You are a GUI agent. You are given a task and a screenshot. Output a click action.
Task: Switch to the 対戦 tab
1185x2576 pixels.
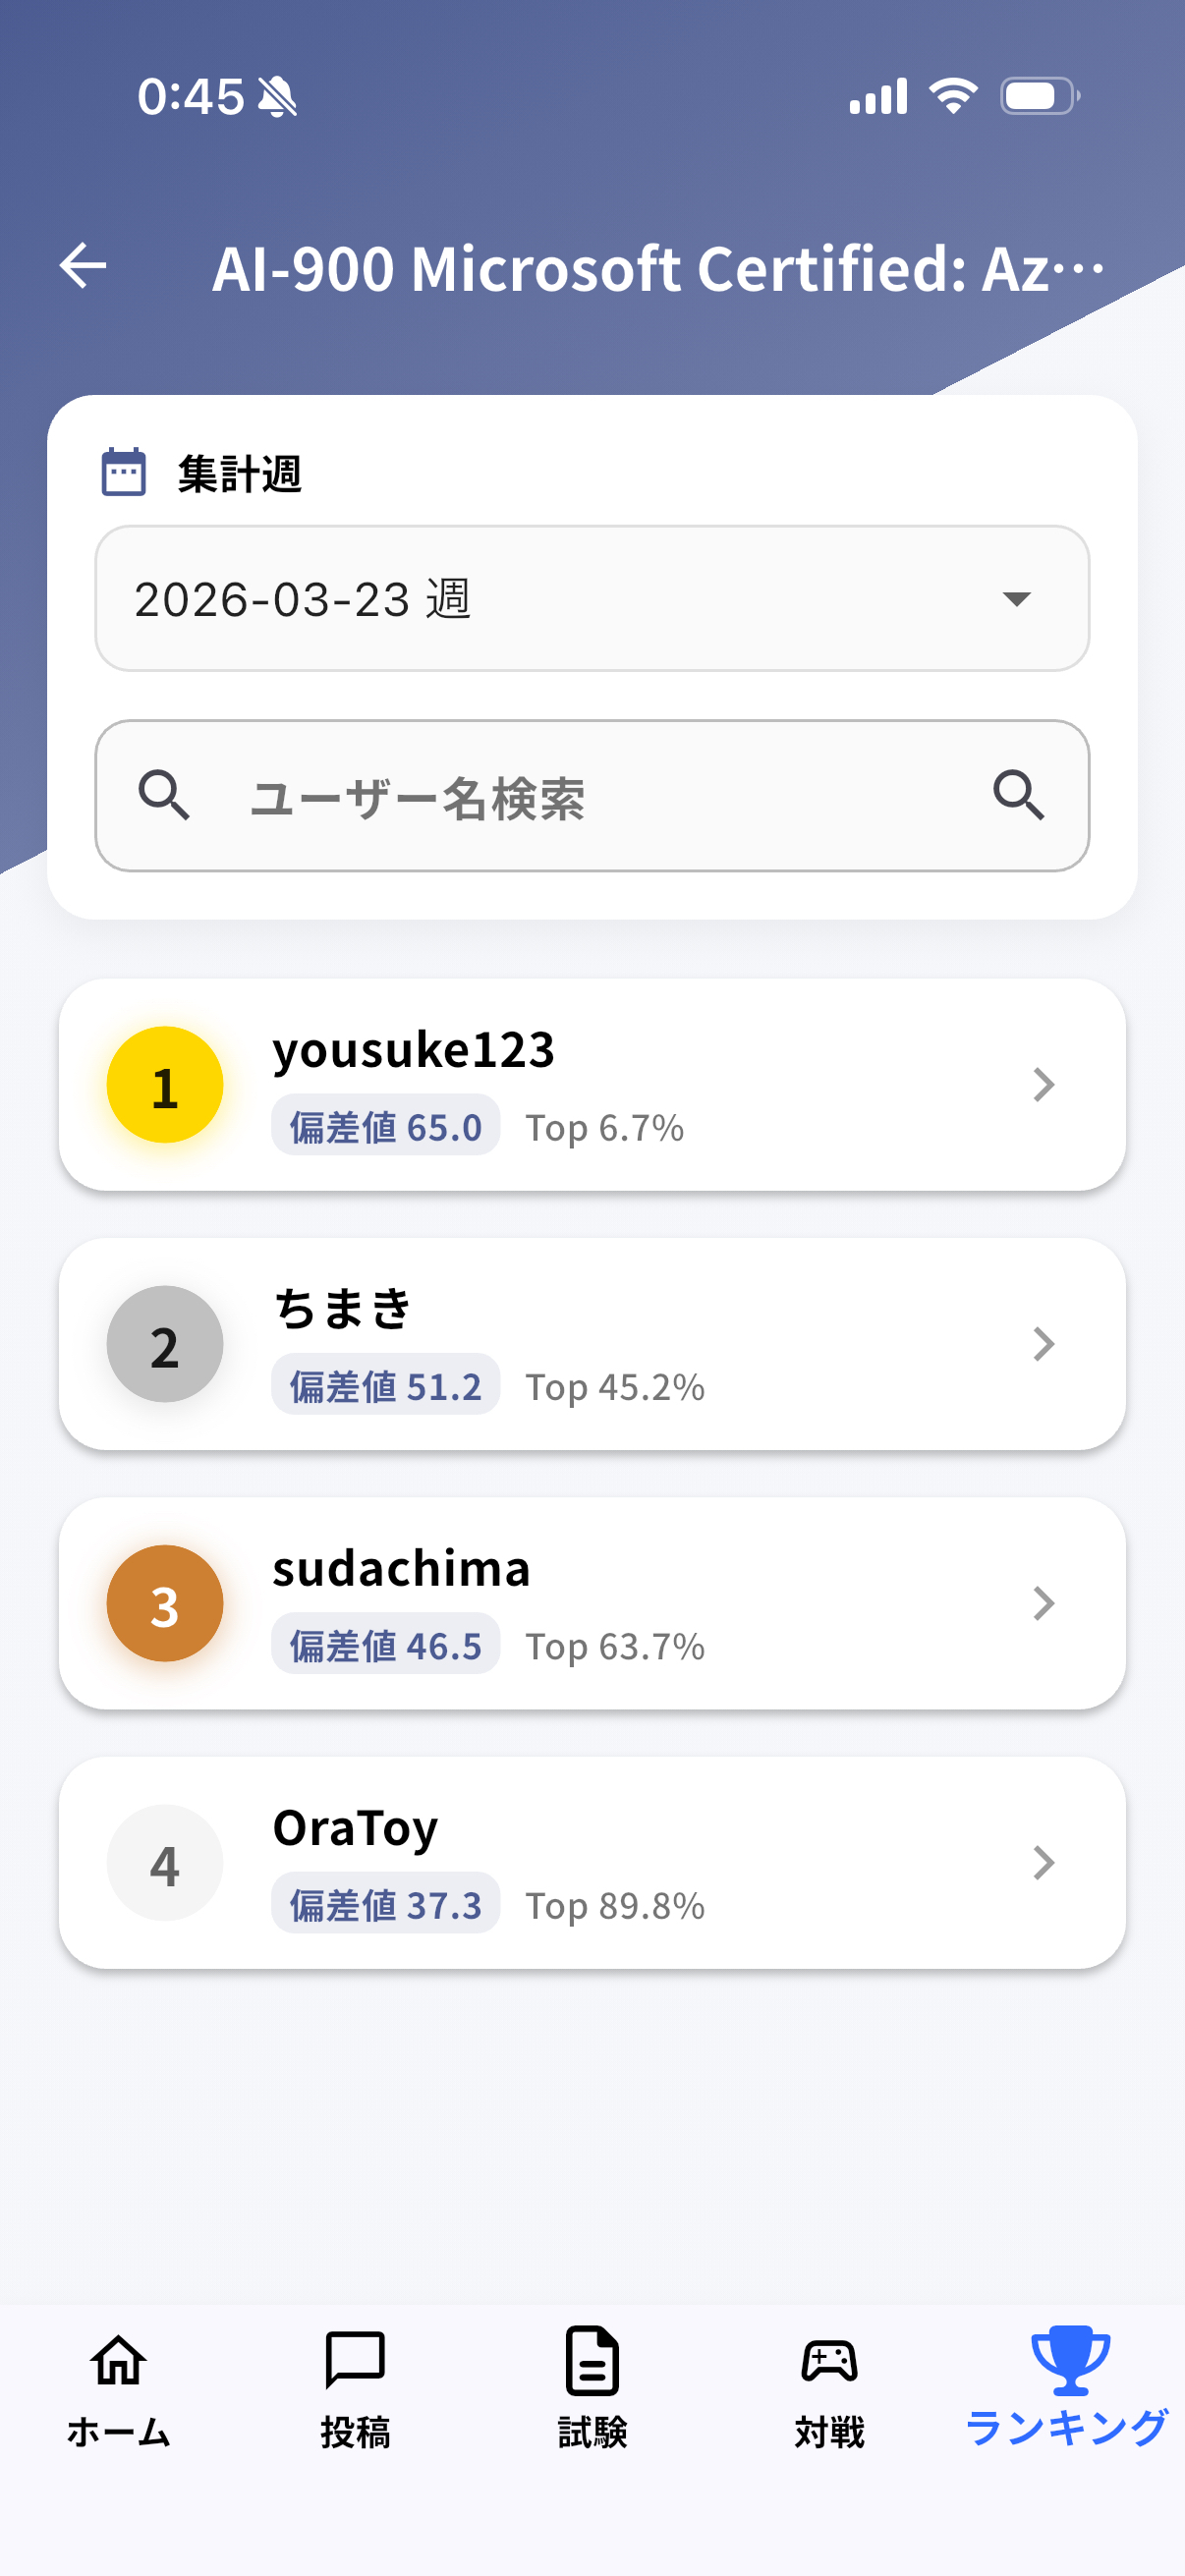[829, 2388]
